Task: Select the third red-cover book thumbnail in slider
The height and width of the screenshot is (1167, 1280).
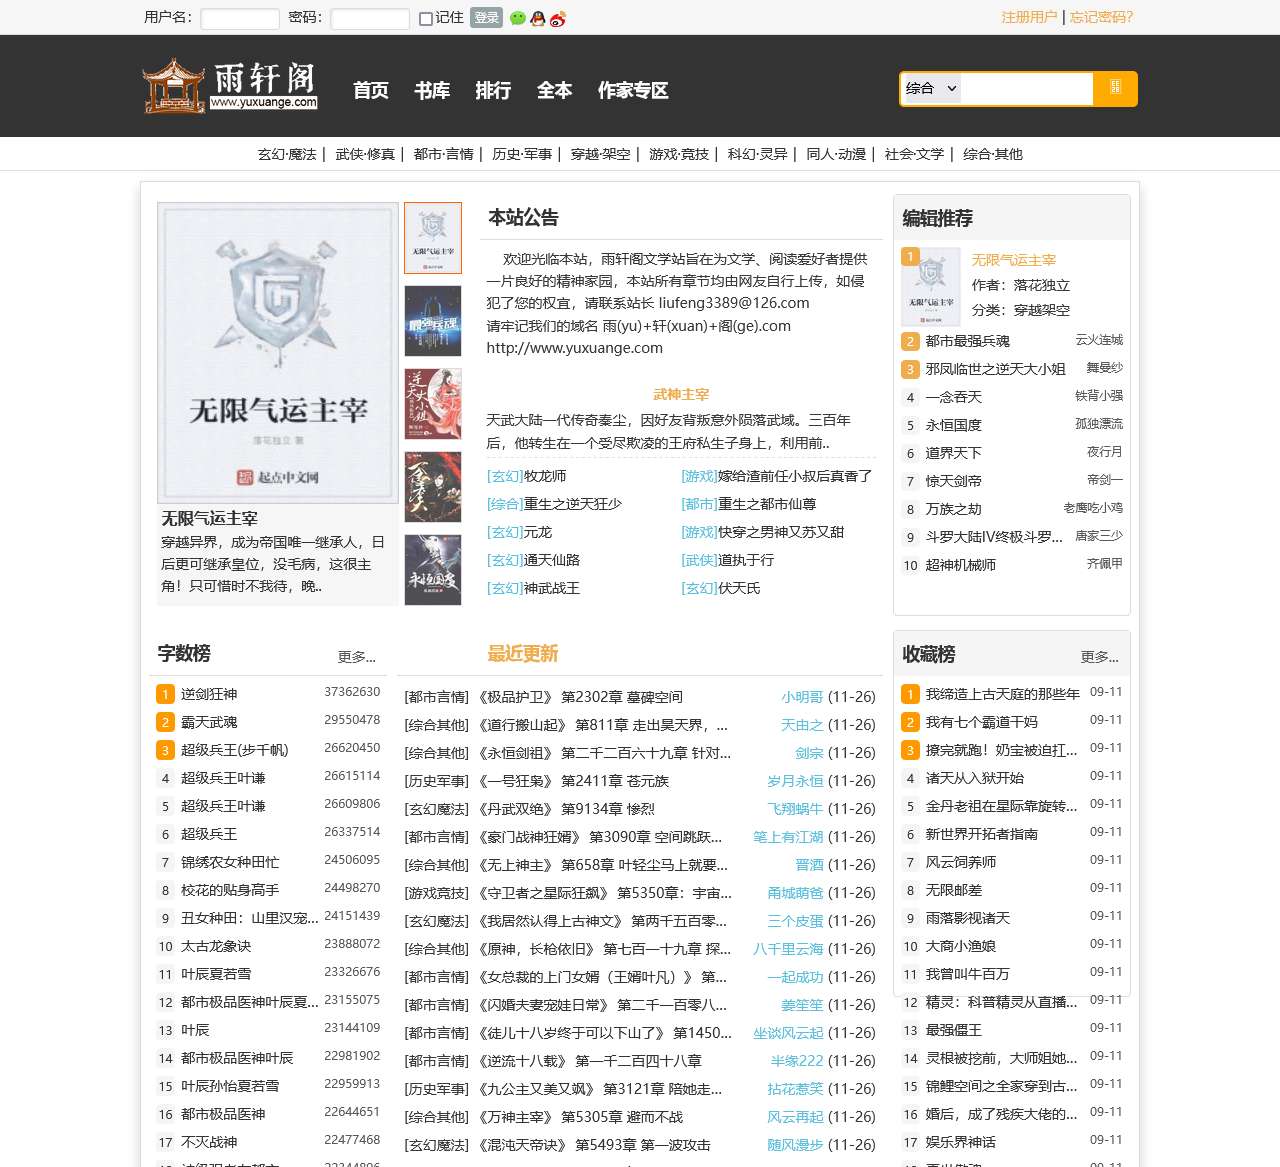Action: click(433, 404)
